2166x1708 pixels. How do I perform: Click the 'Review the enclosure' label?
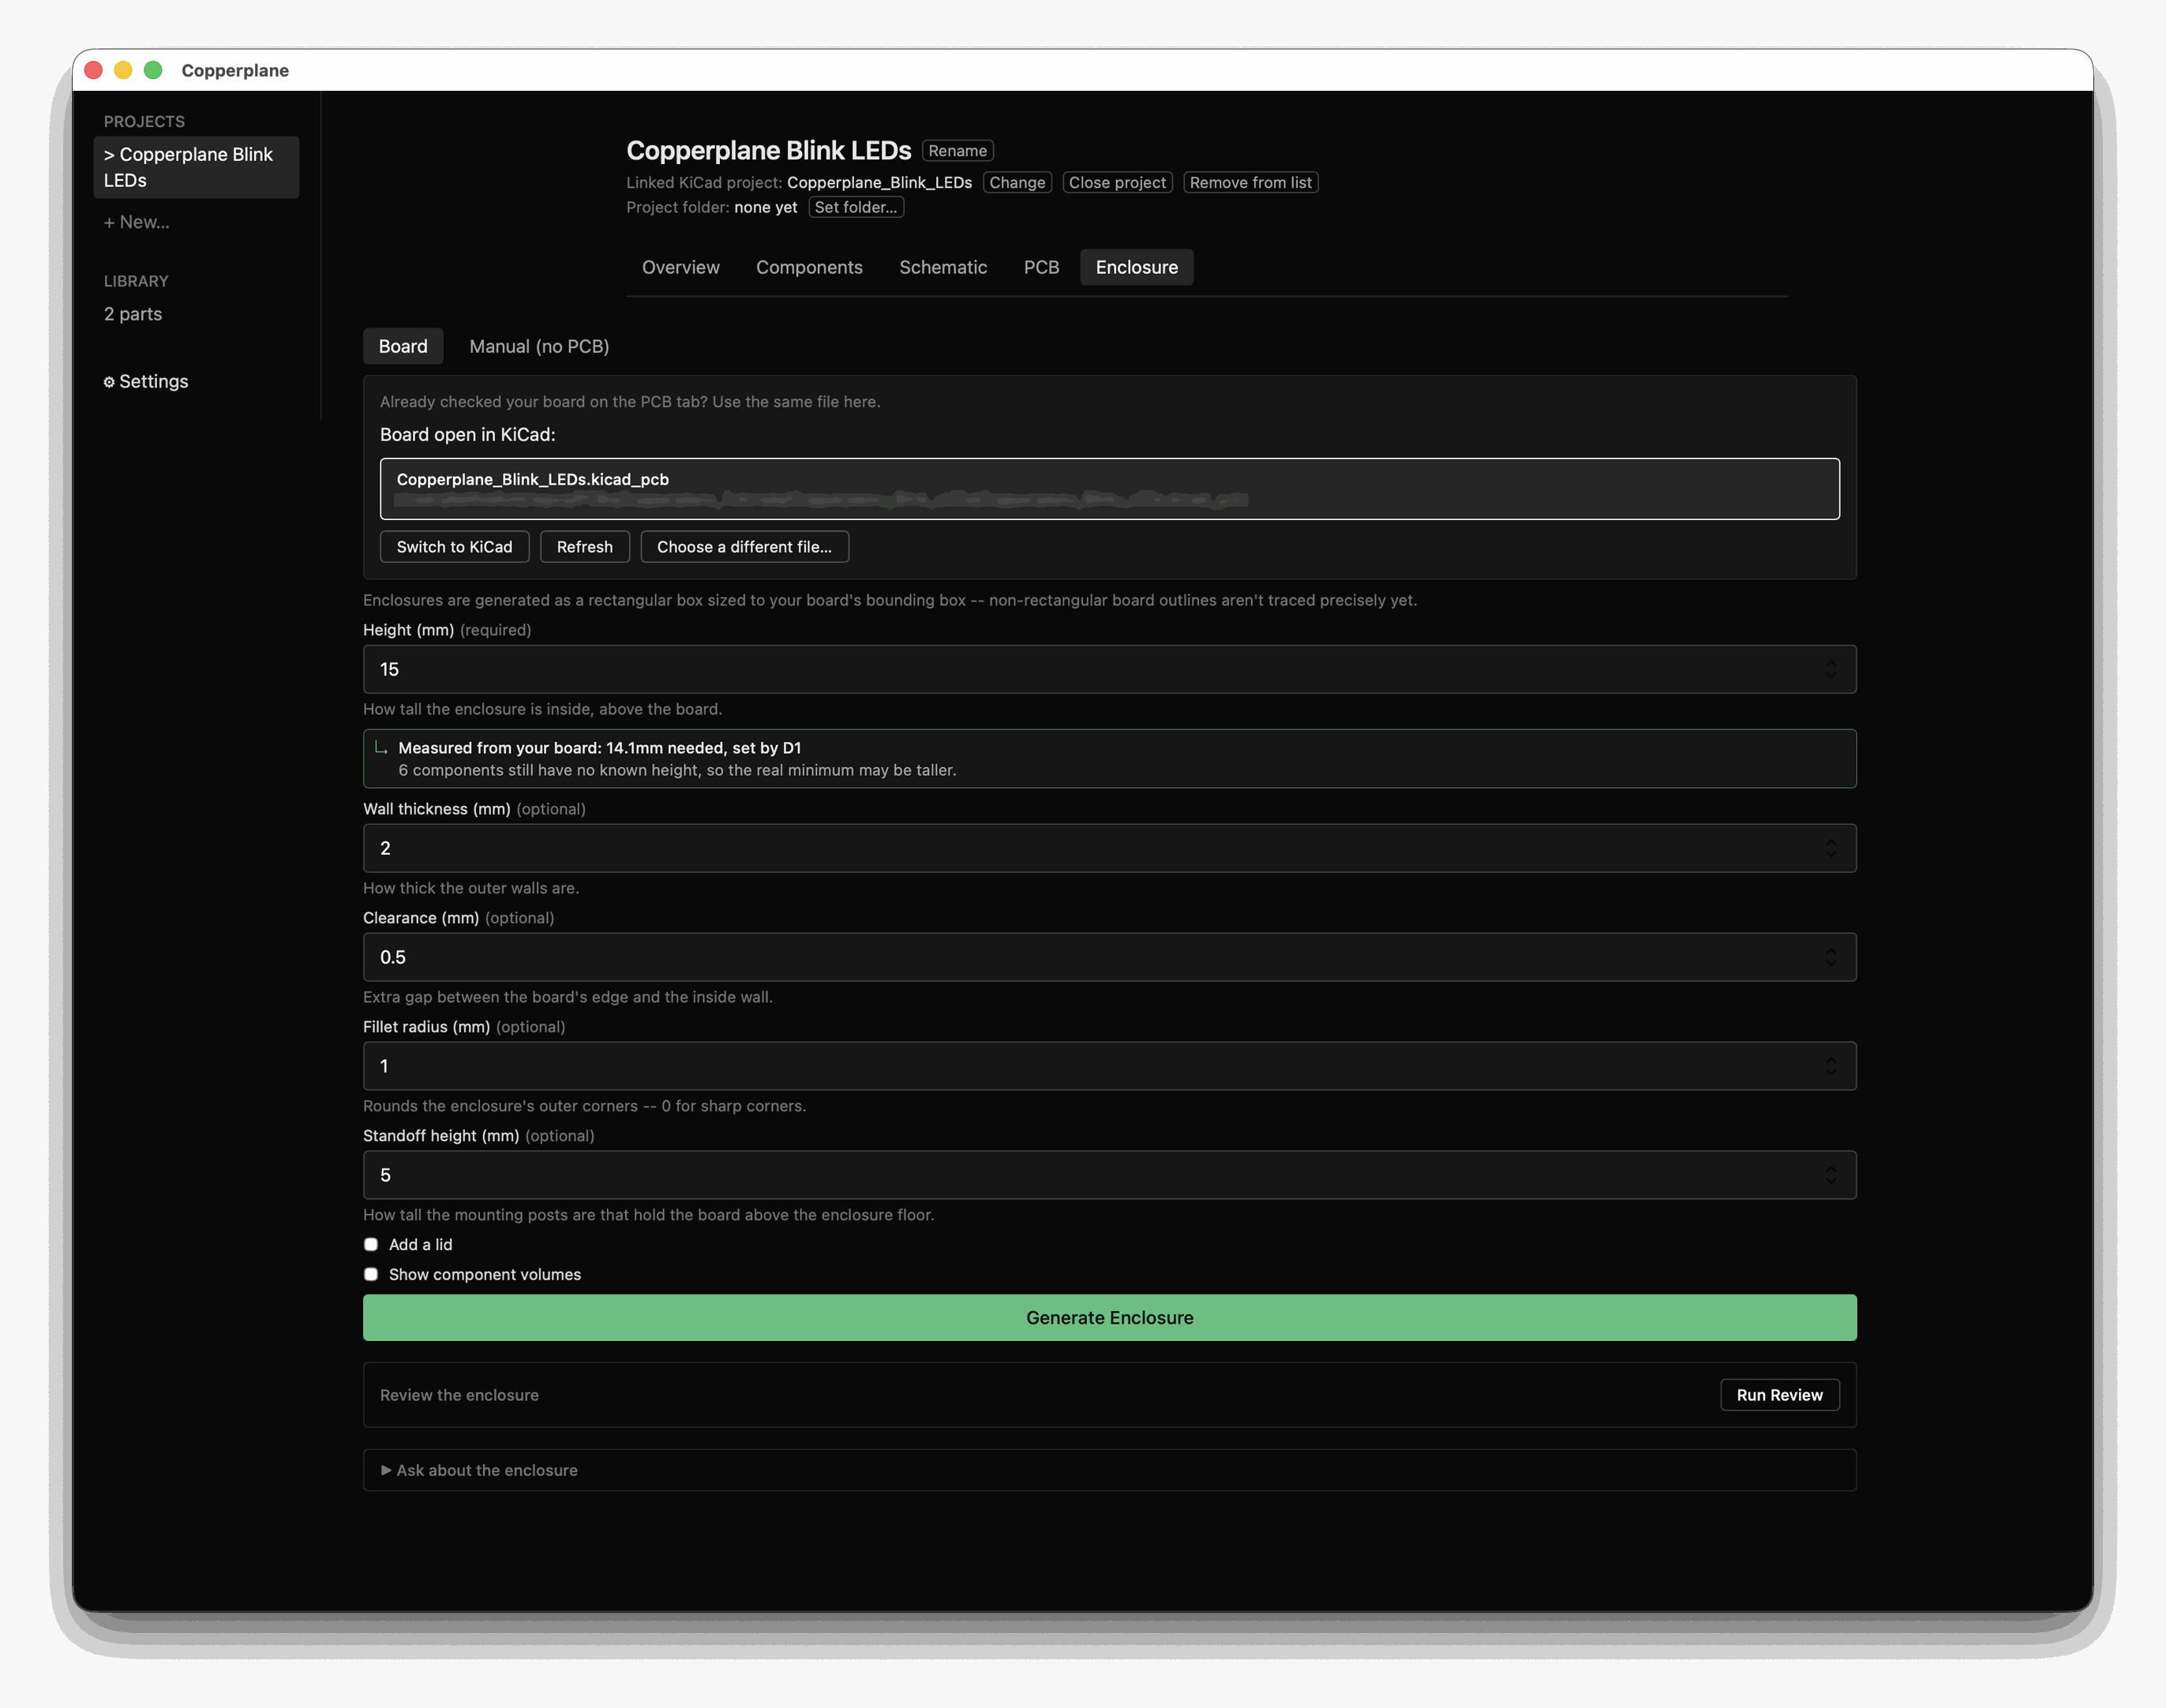459,1395
